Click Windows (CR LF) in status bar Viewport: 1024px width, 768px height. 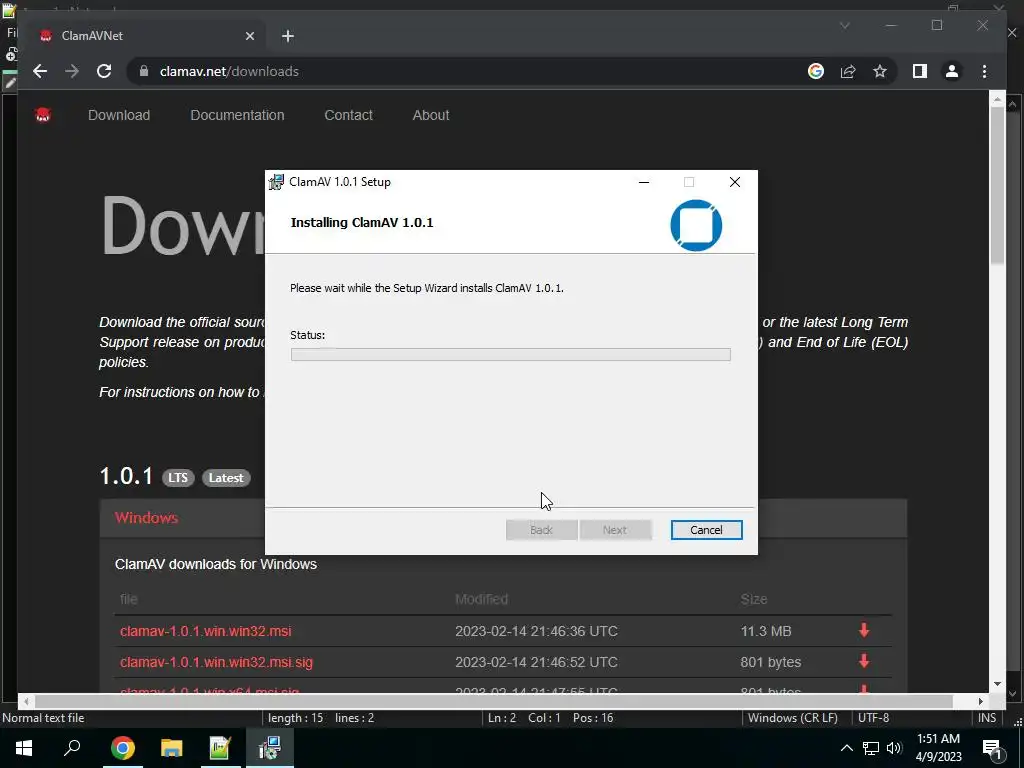(792, 718)
